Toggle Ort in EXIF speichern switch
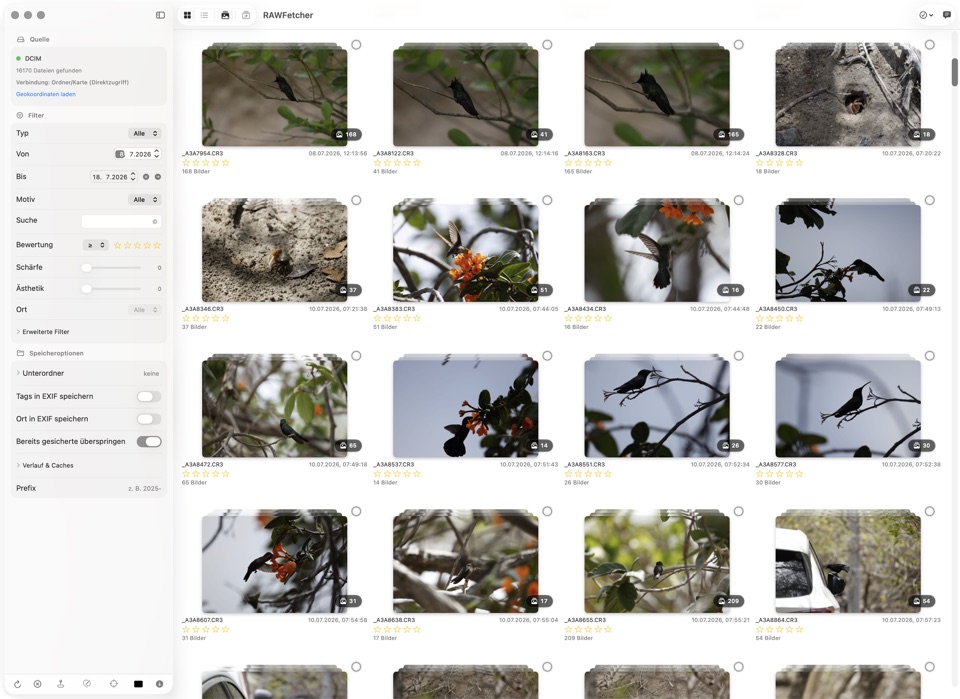Image resolution: width=960 pixels, height=699 pixels. [x=149, y=419]
